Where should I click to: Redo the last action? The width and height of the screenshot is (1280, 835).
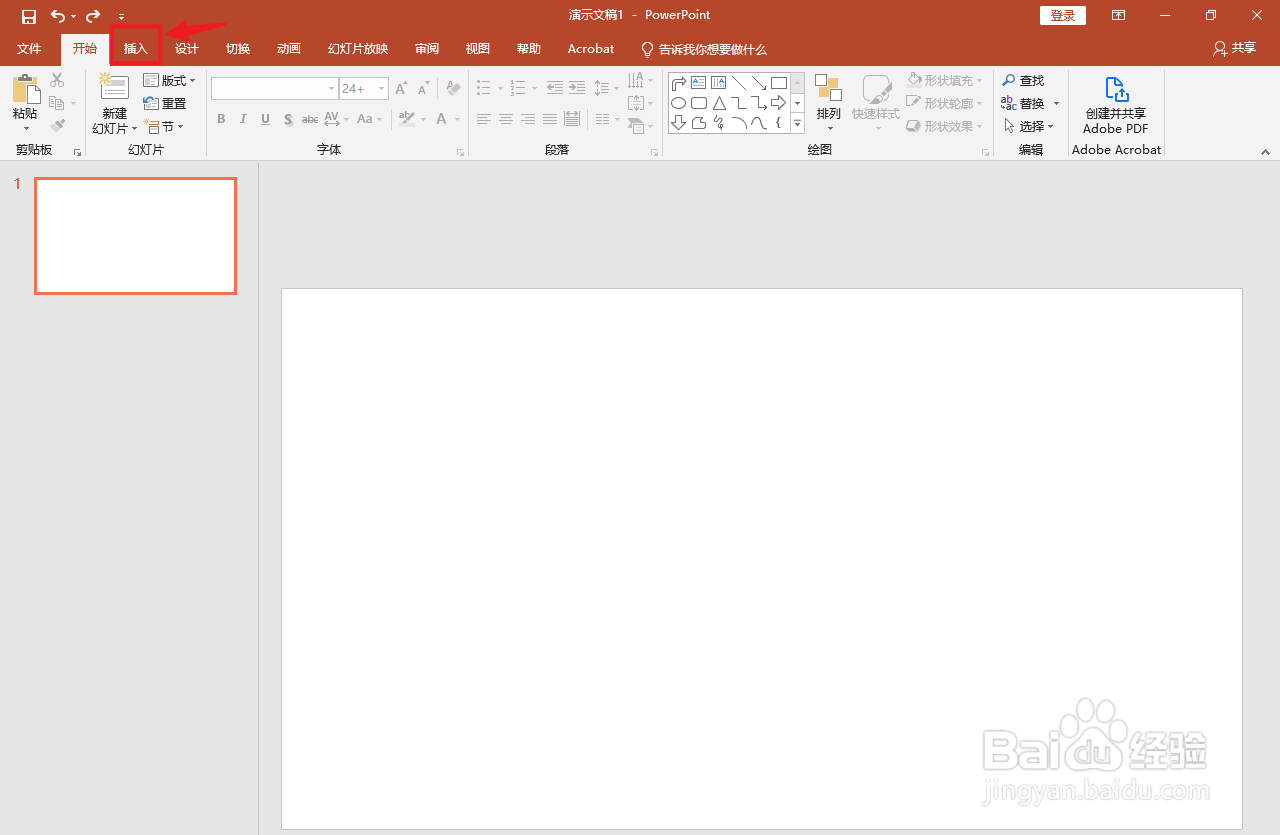[x=93, y=16]
